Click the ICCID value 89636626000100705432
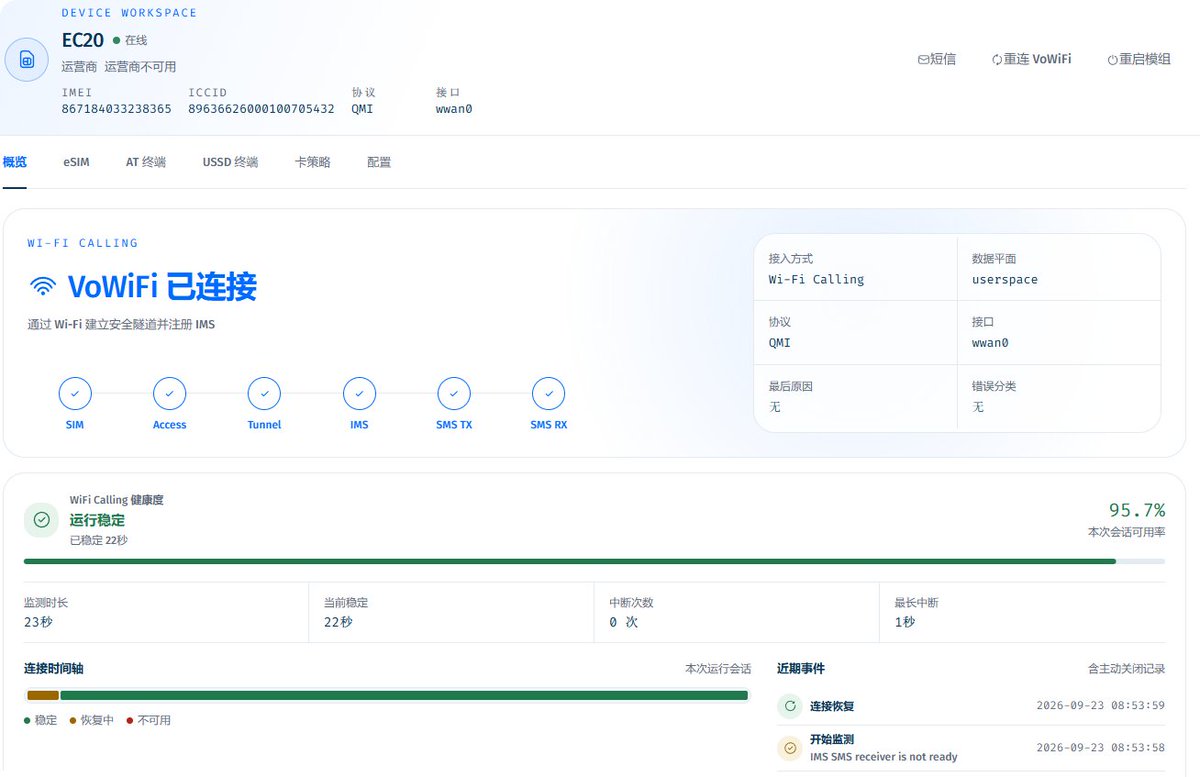 261,109
